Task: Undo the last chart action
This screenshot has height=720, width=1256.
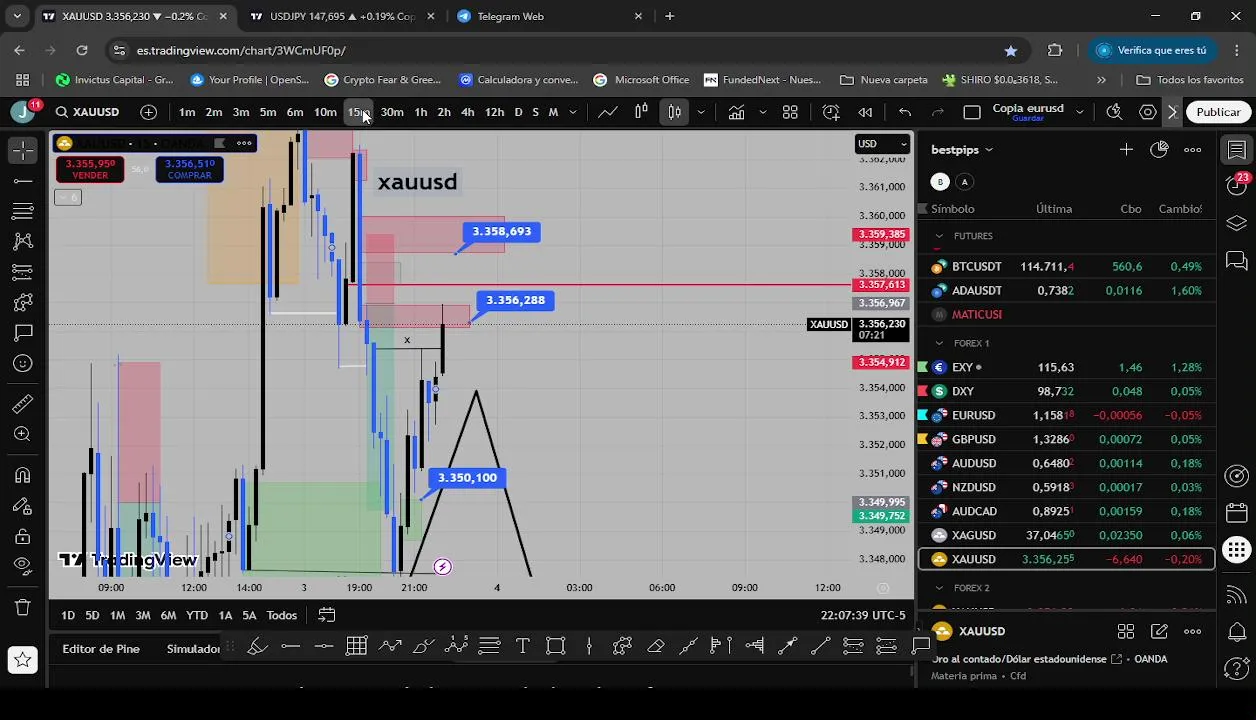Action: click(x=905, y=112)
